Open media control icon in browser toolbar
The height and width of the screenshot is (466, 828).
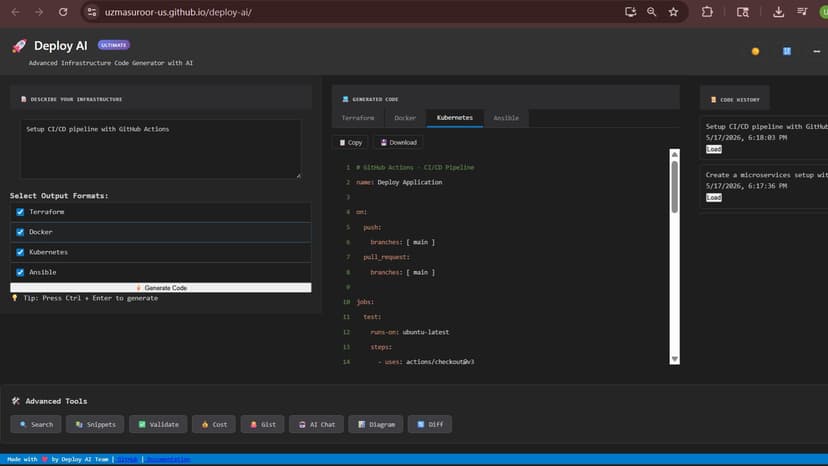[802, 12]
